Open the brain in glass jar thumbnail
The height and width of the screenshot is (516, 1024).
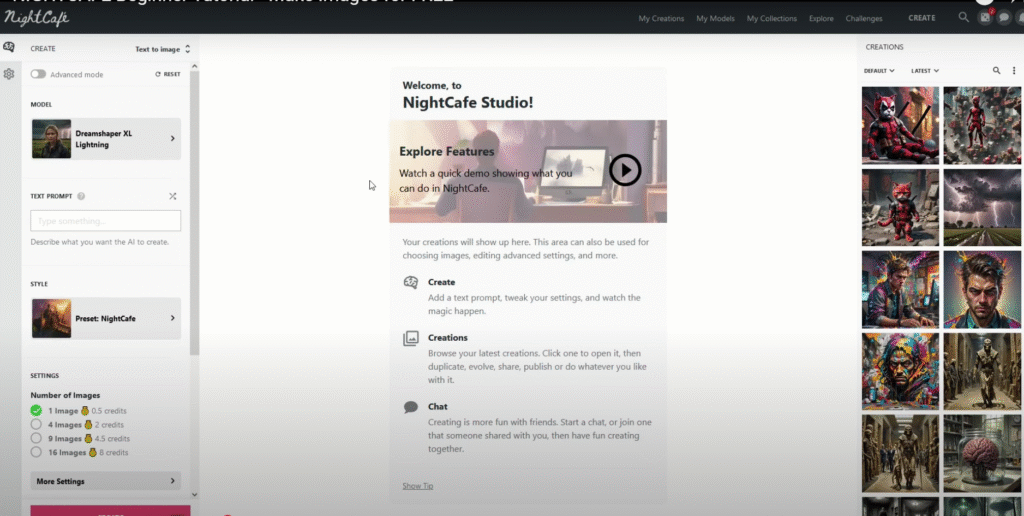pos(982,453)
